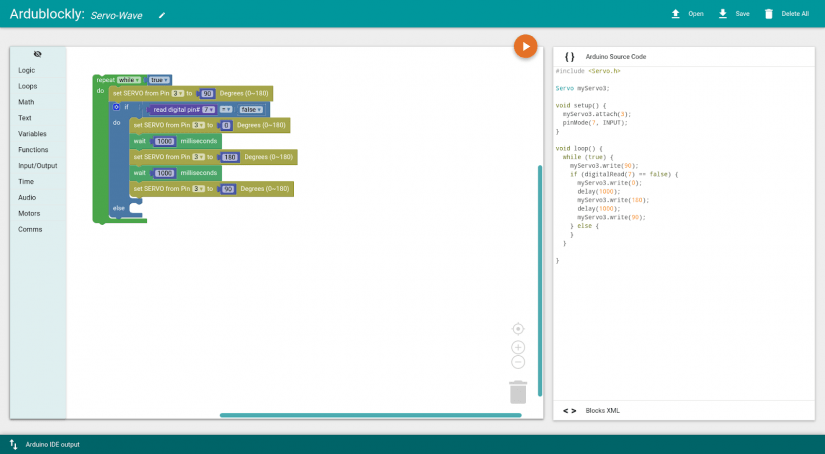
Task: Click the workspace zoom in plus icon
Action: (518, 347)
